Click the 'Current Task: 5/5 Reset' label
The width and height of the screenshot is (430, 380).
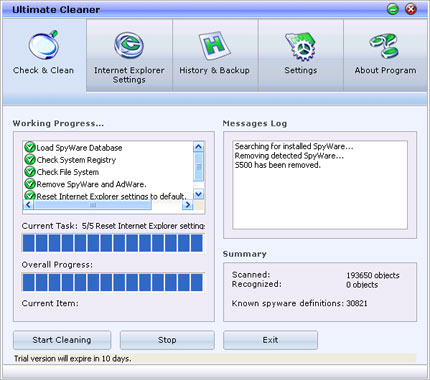pos(113,226)
